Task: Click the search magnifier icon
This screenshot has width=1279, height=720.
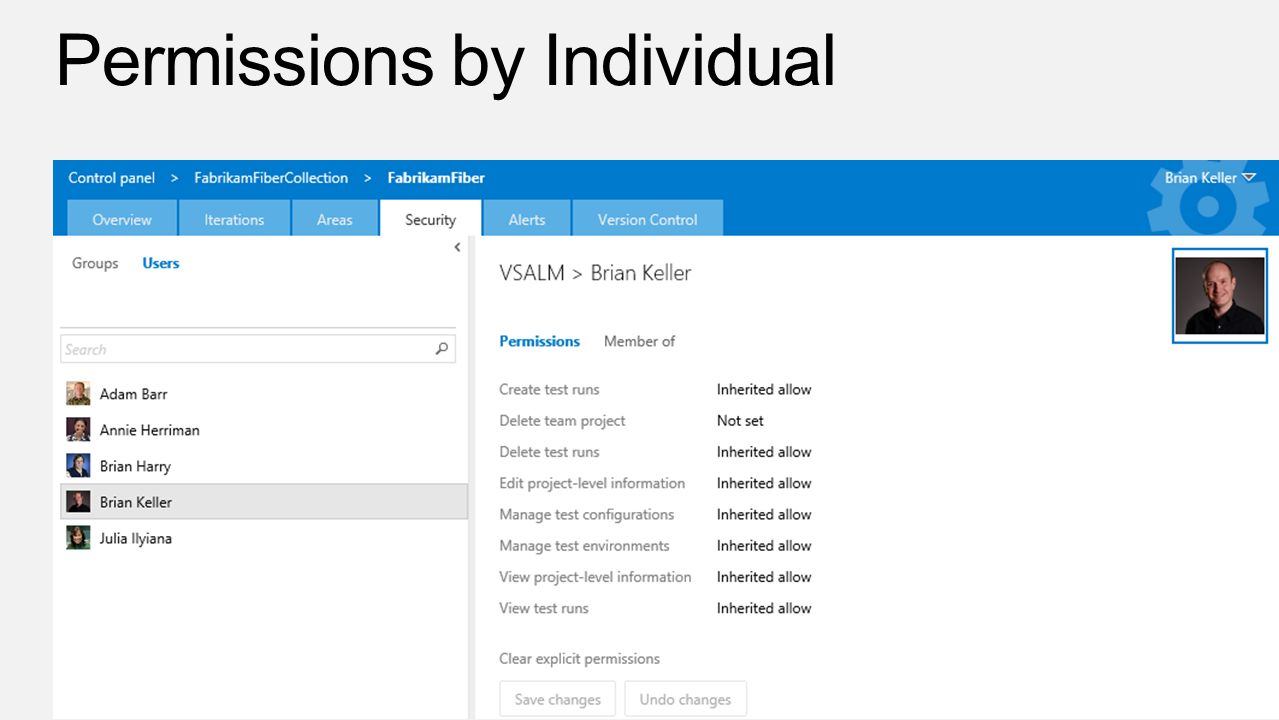Action: click(442, 349)
